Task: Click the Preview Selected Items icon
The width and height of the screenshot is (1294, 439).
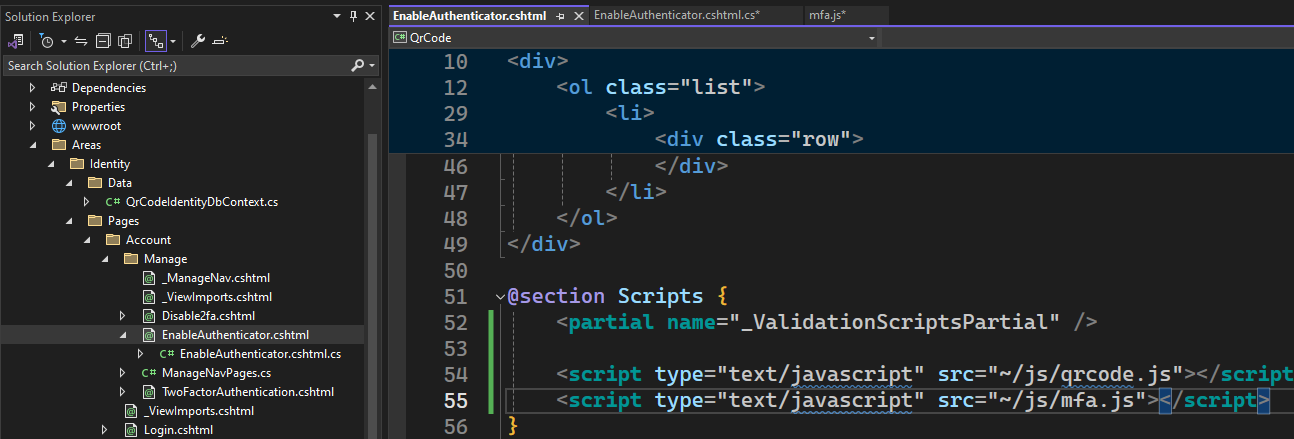Action: (x=220, y=41)
